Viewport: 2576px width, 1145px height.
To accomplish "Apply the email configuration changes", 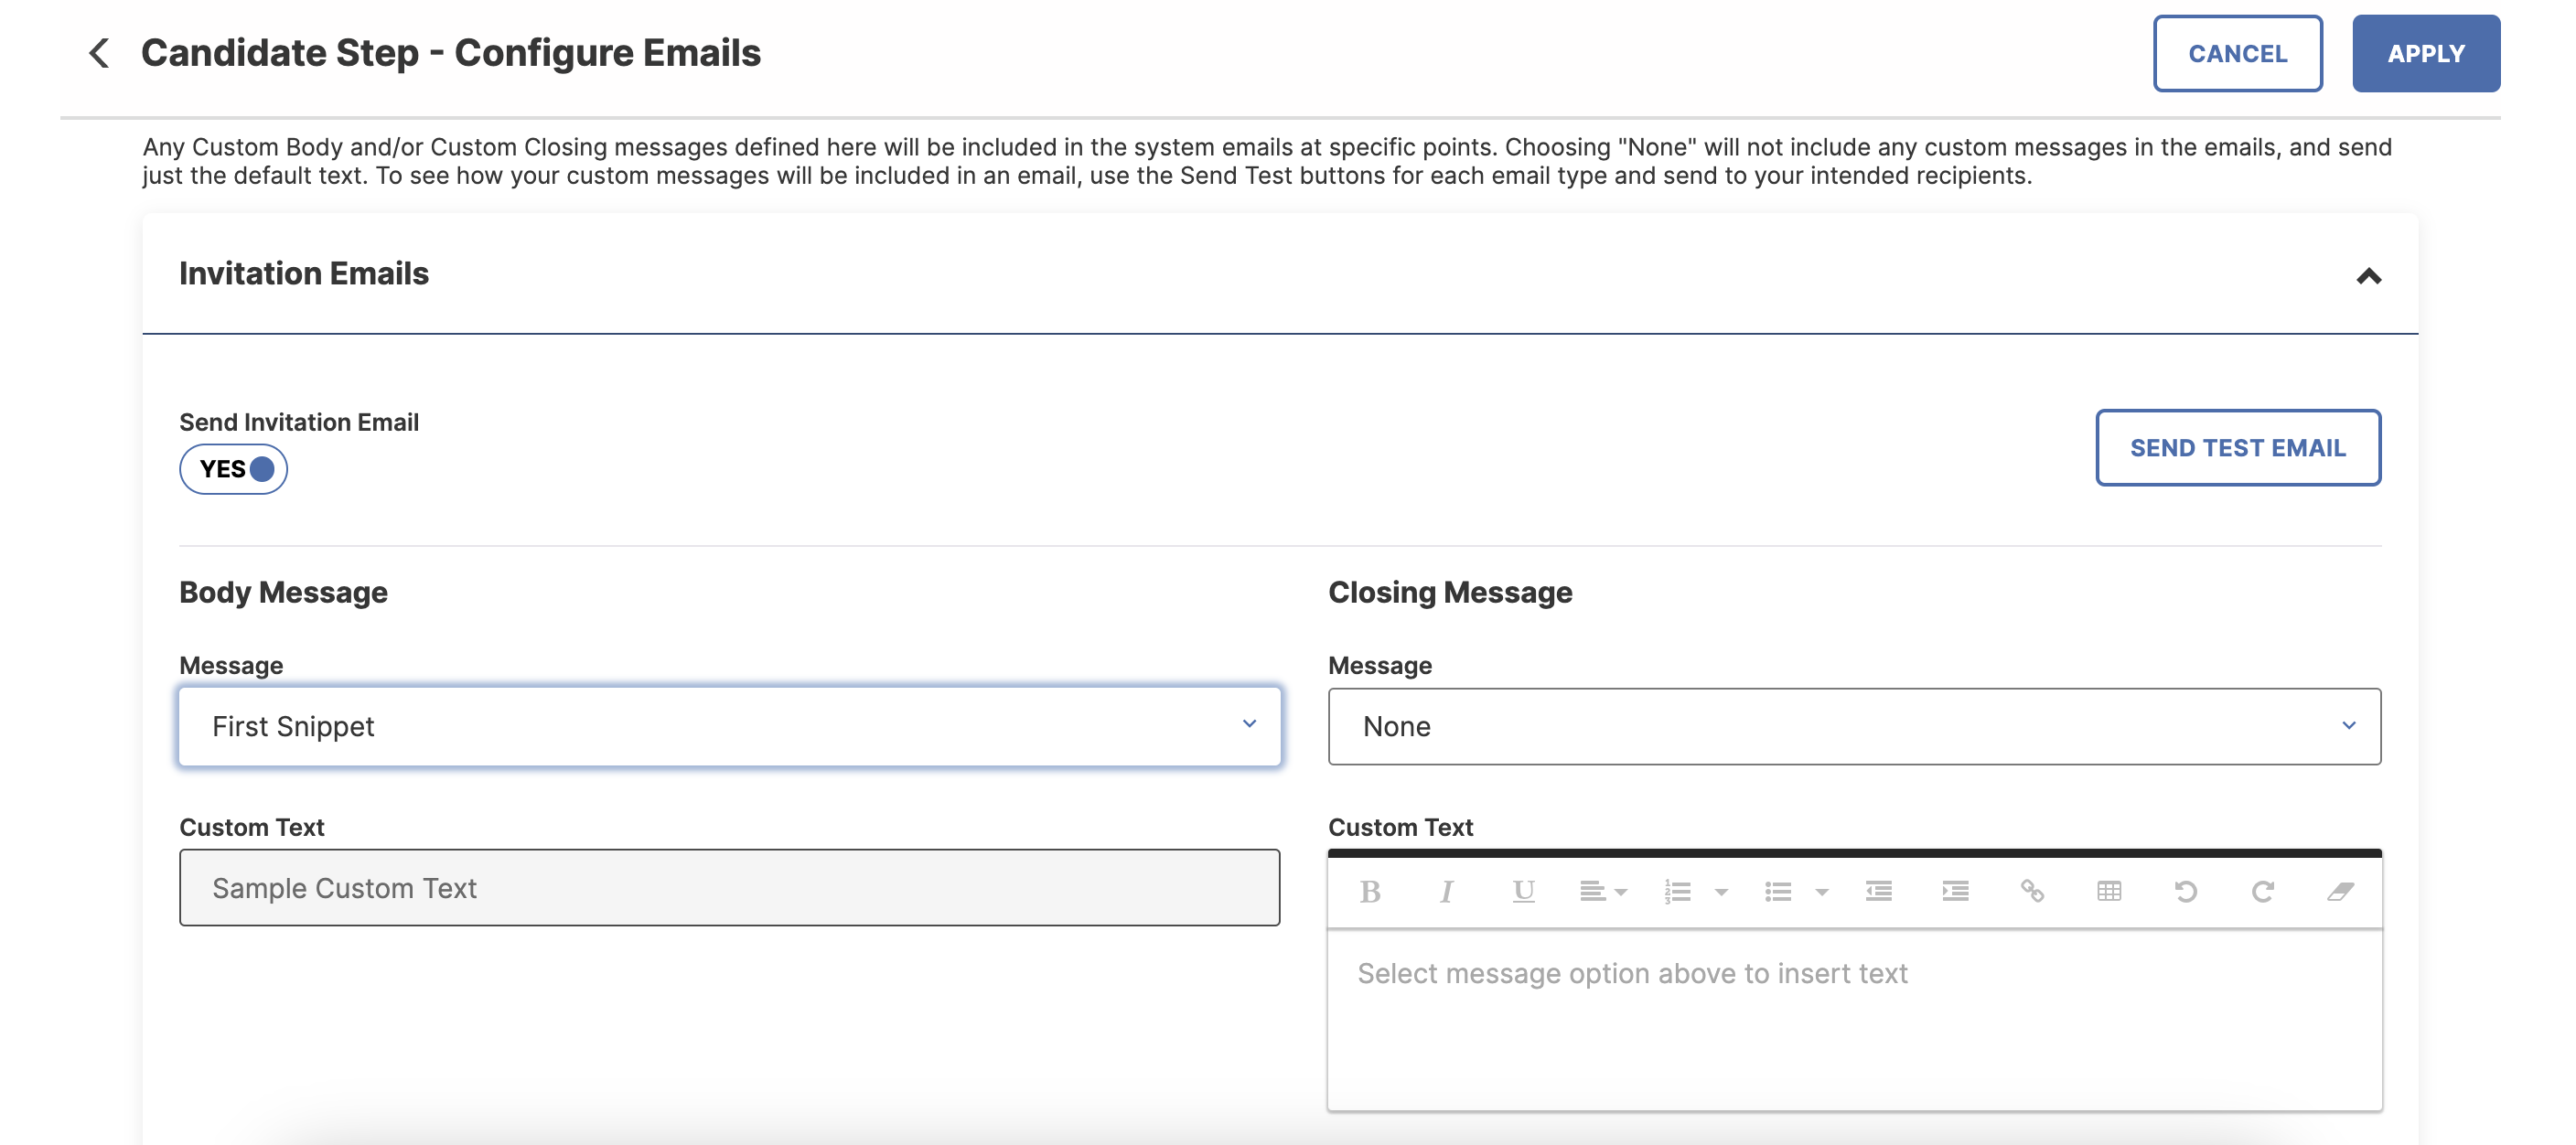I will click(2425, 53).
